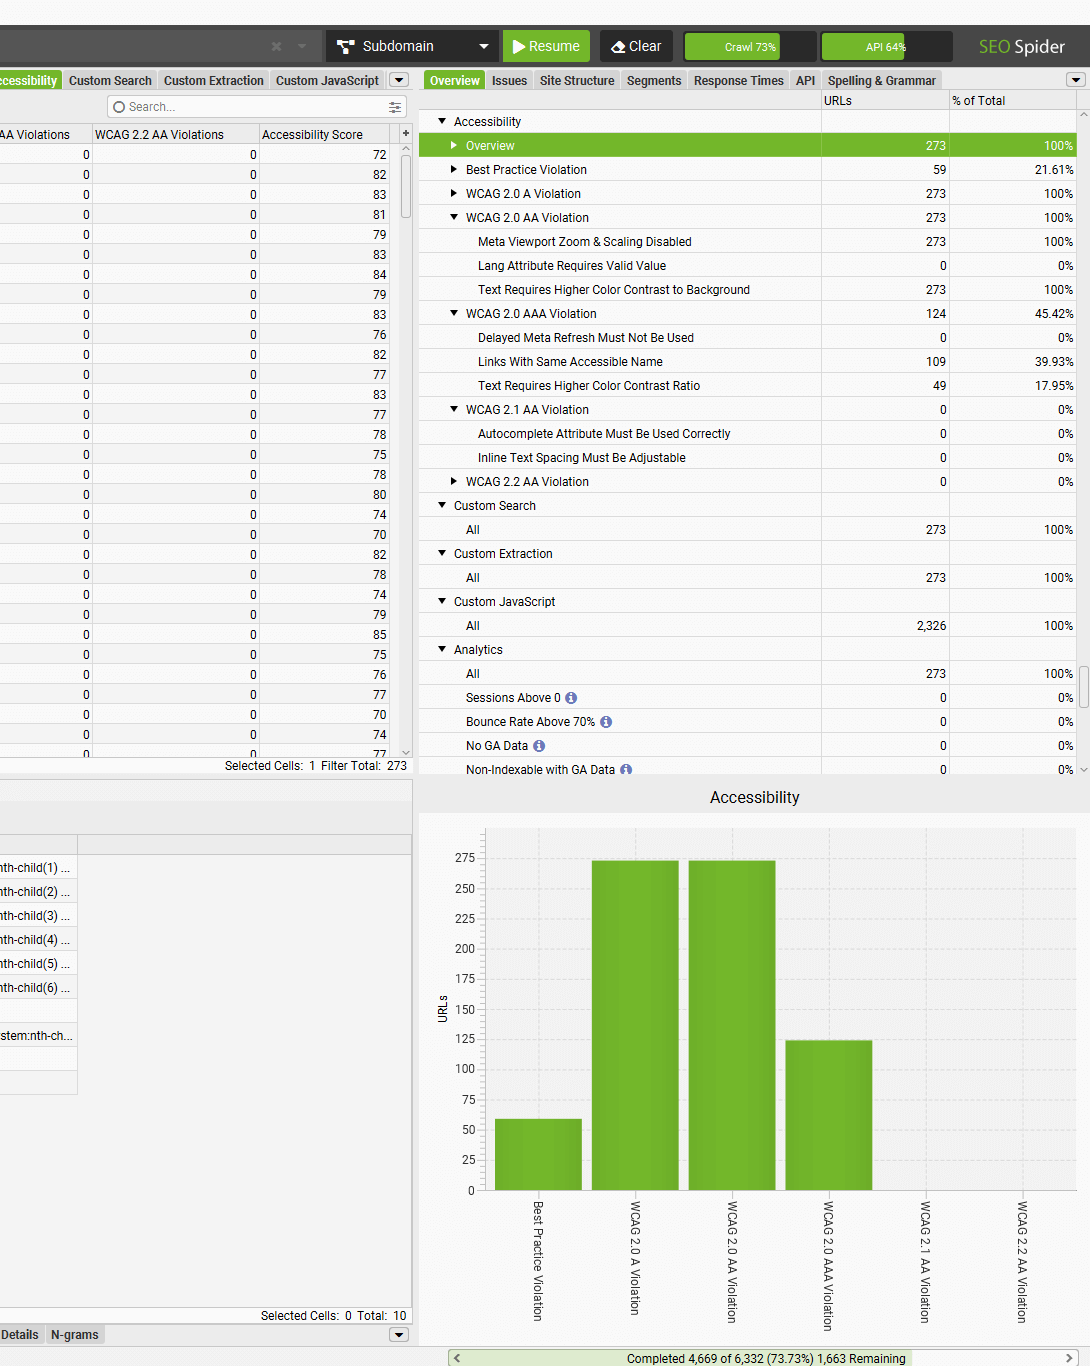Open the search filter options icon

pyautogui.click(x=395, y=107)
